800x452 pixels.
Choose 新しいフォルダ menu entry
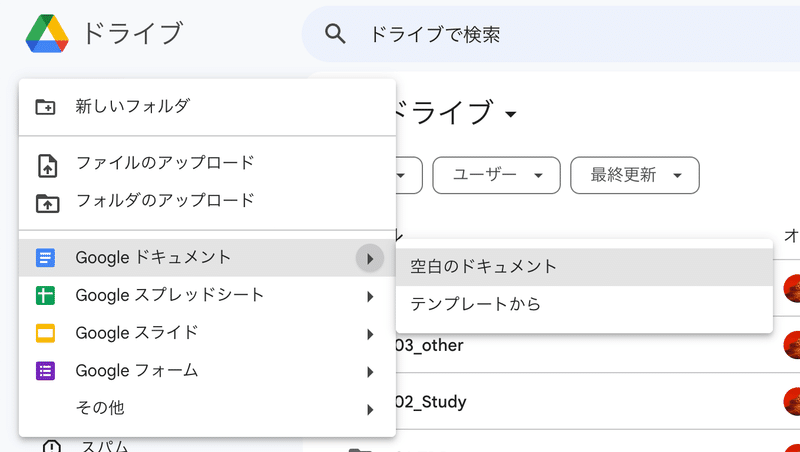point(207,107)
